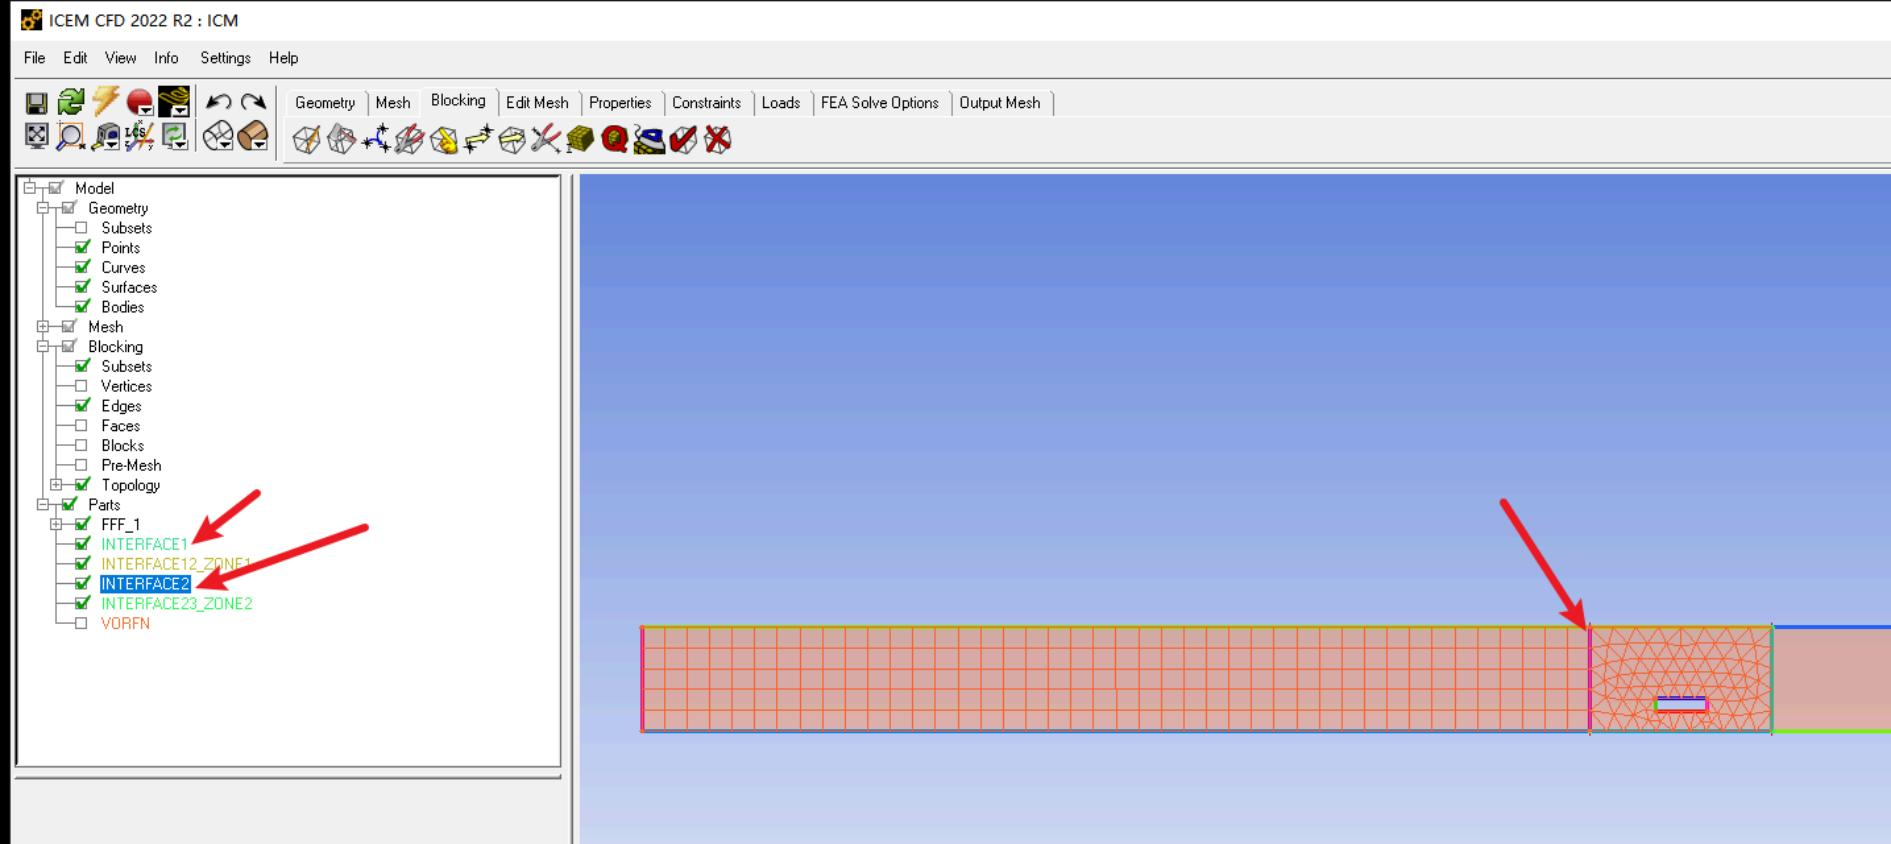Select the INTERFACE1 part label
Image resolution: width=1891 pixels, height=844 pixels.
tap(144, 544)
